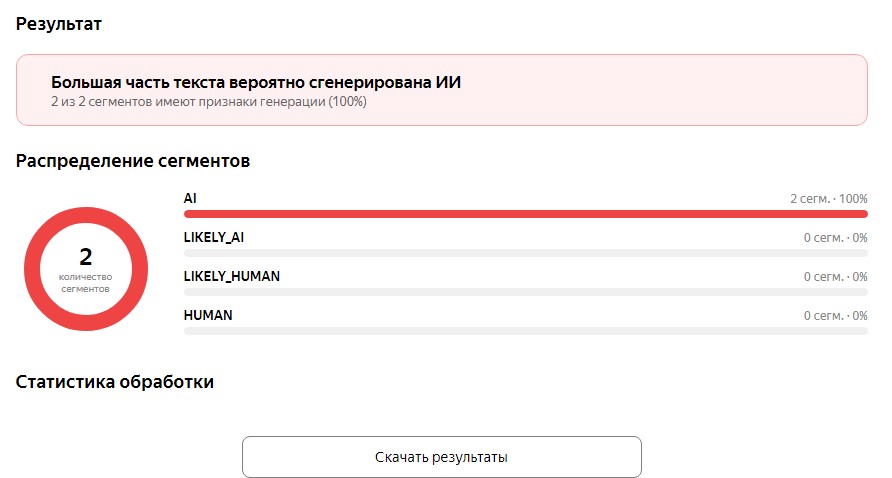This screenshot has height=478, width=892.
Task: Click the pink AI-generated result banner
Action: coord(441,90)
